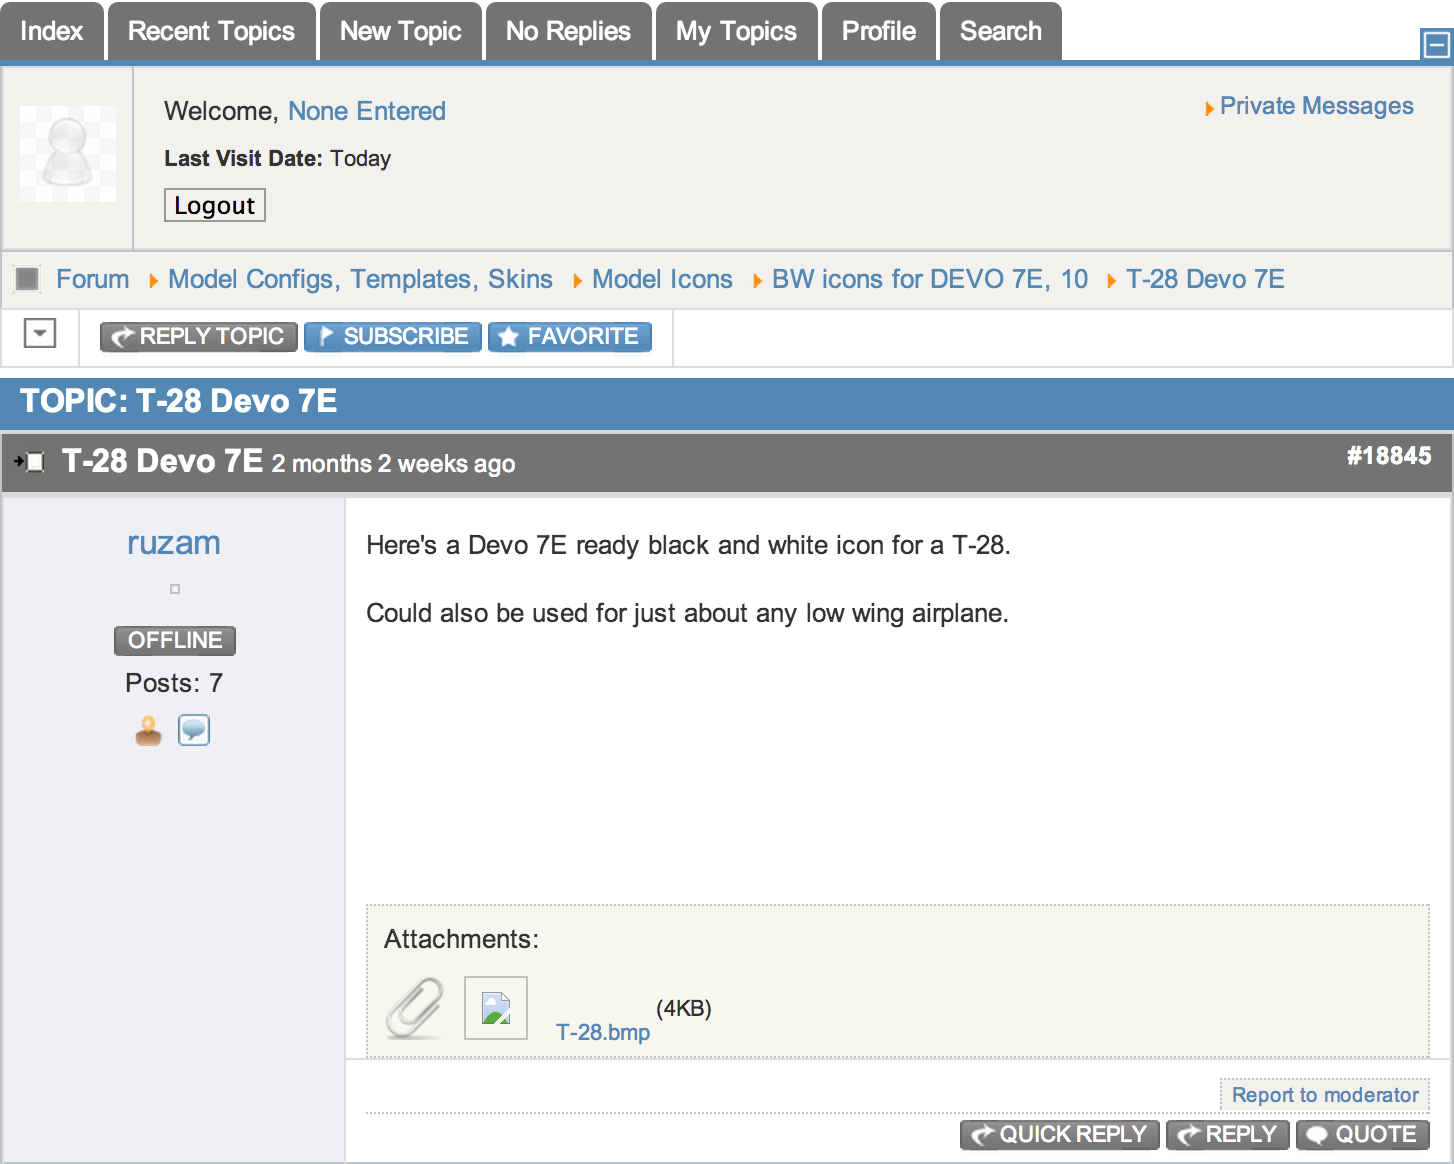Click the OFFLINE status badge
Image resolution: width=1454 pixels, height=1164 pixels.
175,640
